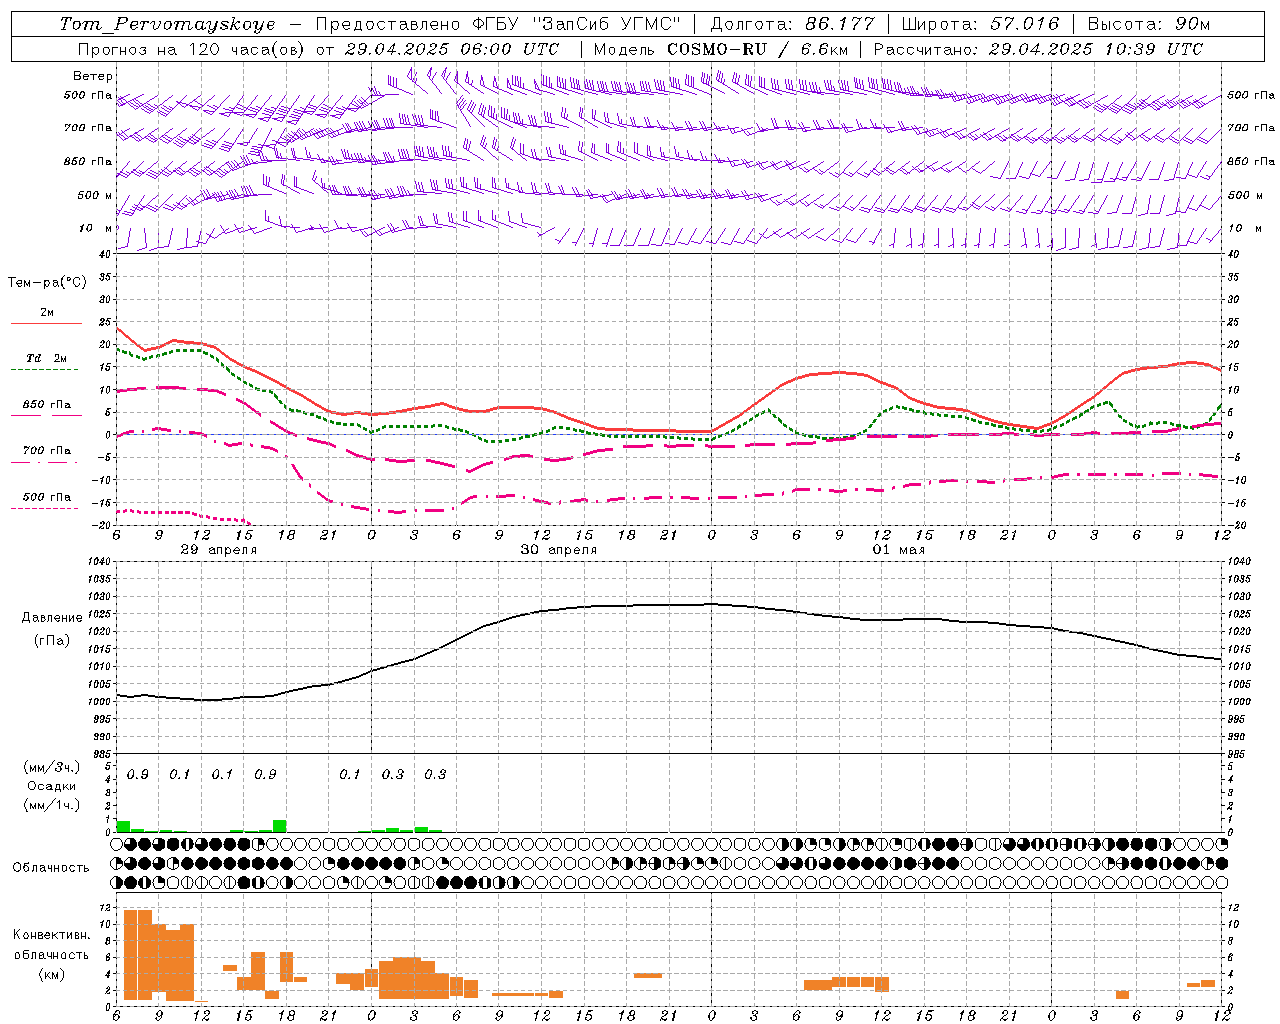Click the forecast start "29.04.2025 06:00 UTC"
This screenshot has height=1024, width=1280.
click(451, 49)
